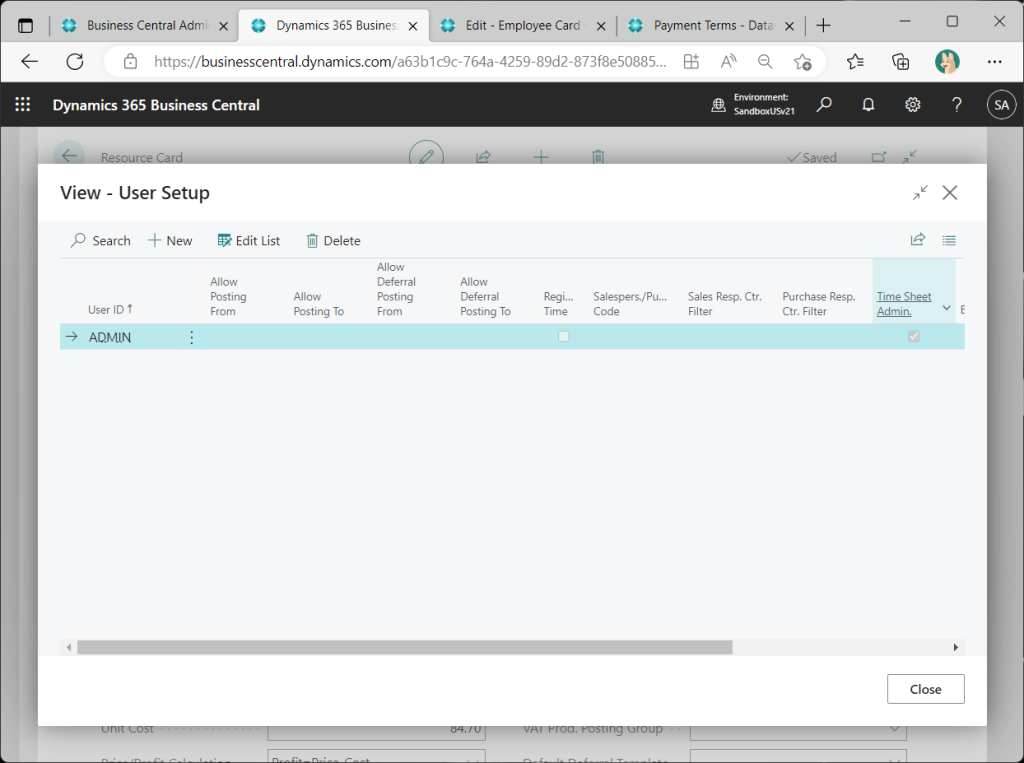This screenshot has width=1024, height=763.
Task: Open the ADMIN row's three-dot menu
Action: (191, 337)
